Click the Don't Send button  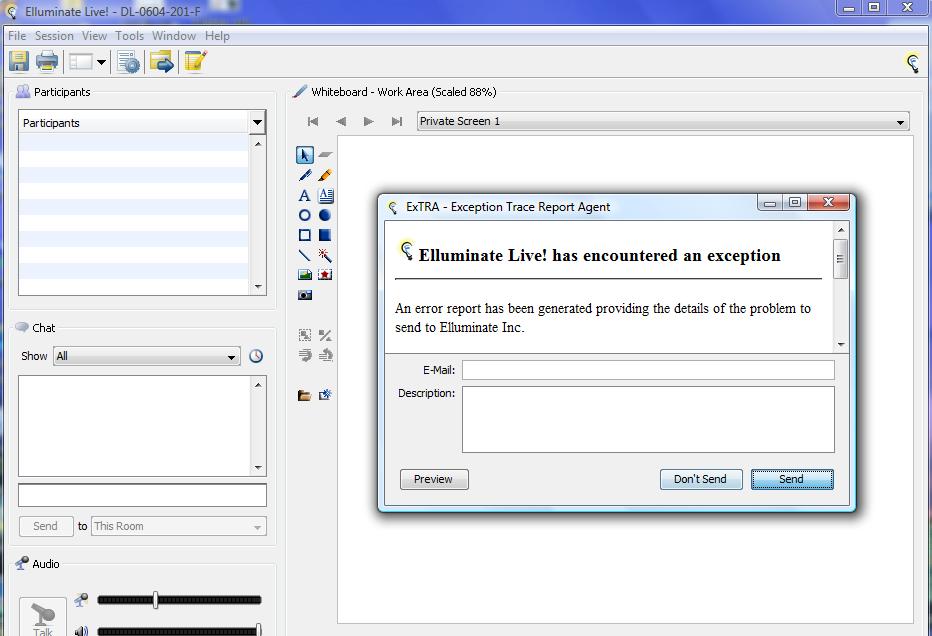point(701,480)
